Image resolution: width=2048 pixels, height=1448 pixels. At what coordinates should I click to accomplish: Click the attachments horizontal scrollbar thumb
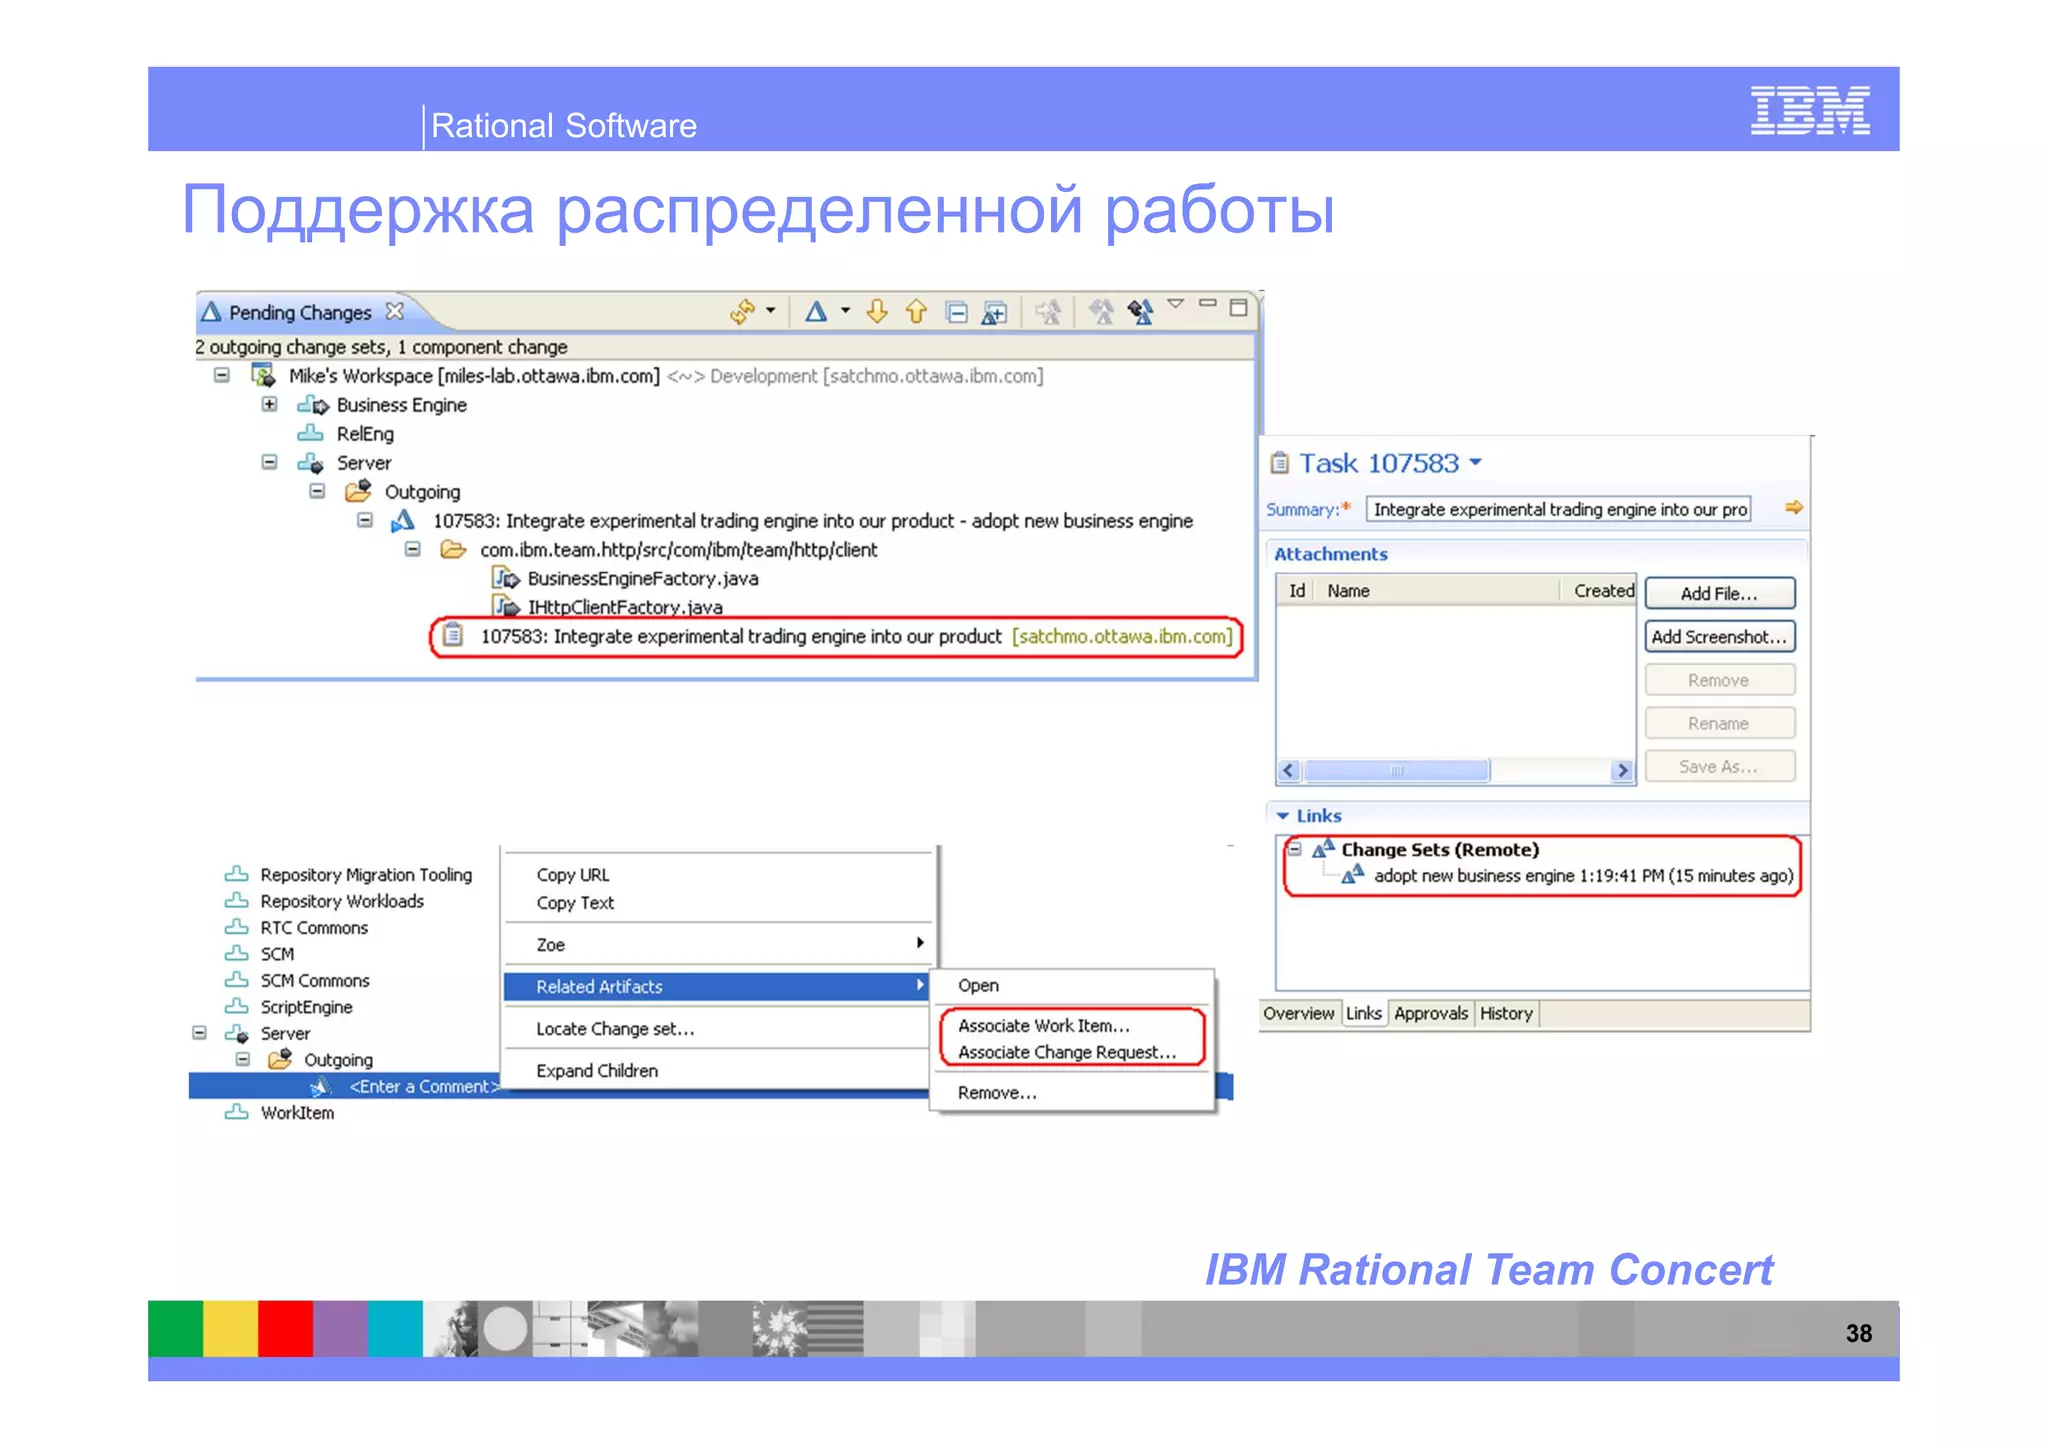point(1397,770)
